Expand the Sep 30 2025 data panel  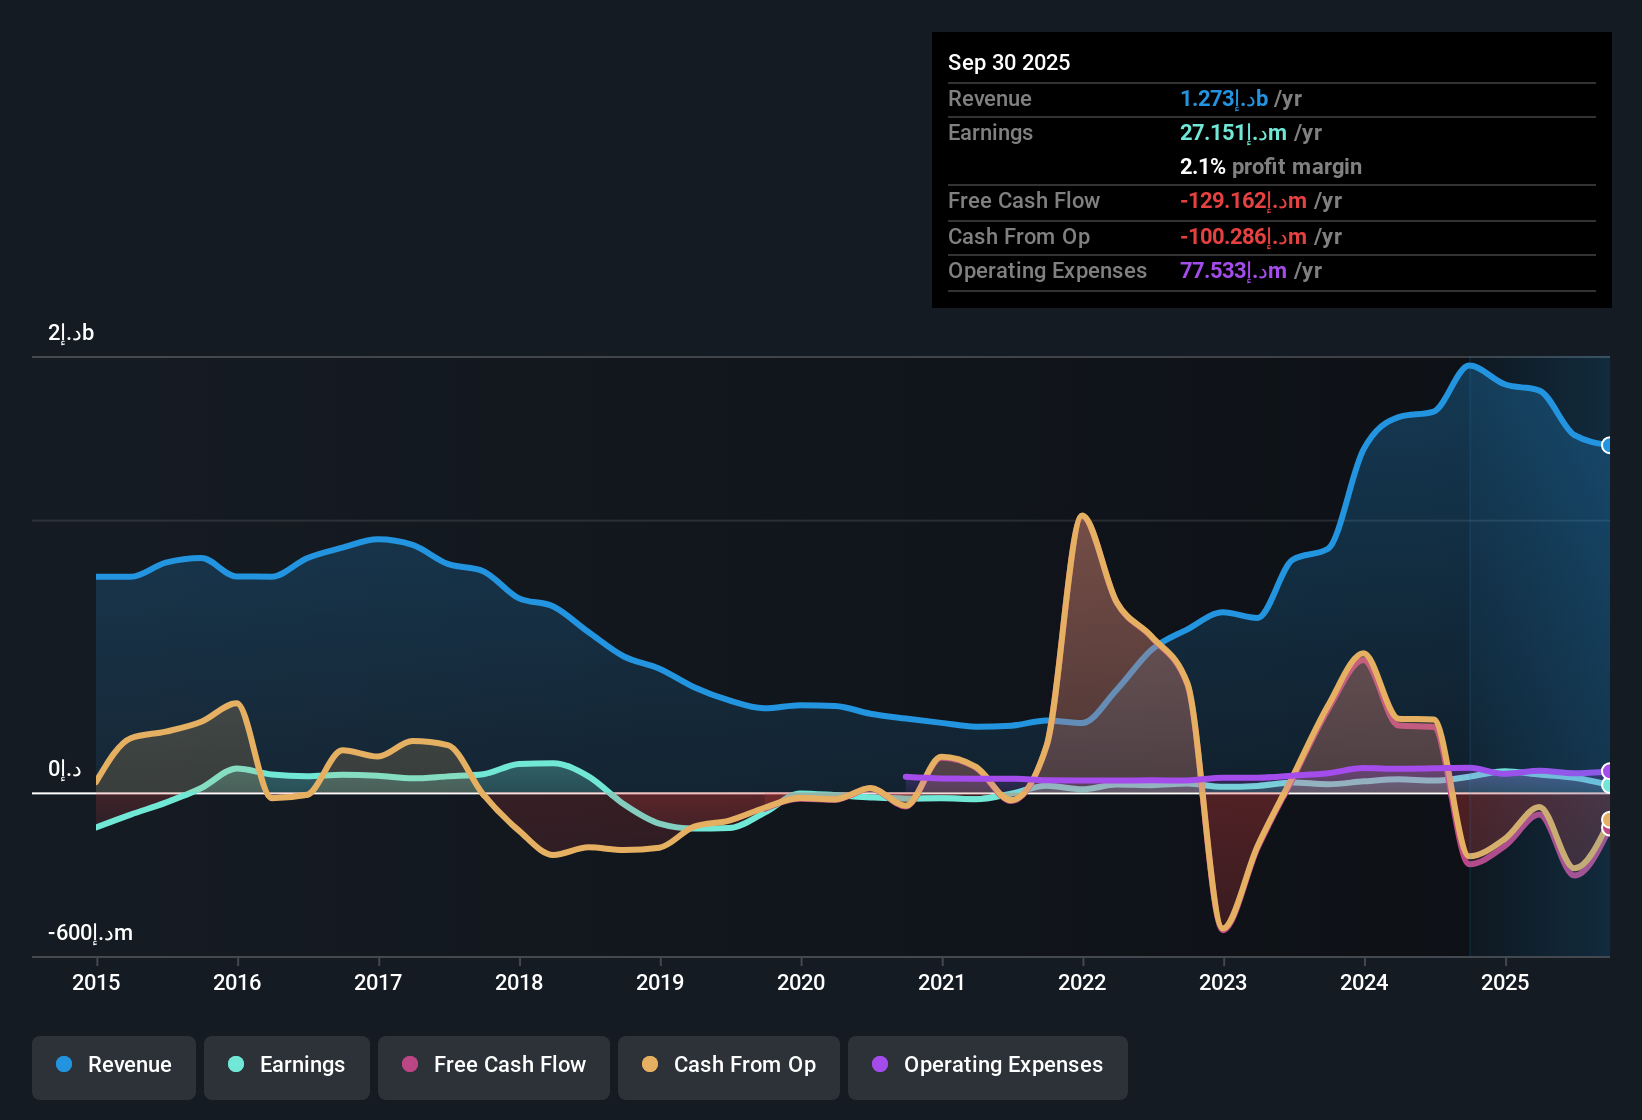pyautogui.click(x=1009, y=62)
